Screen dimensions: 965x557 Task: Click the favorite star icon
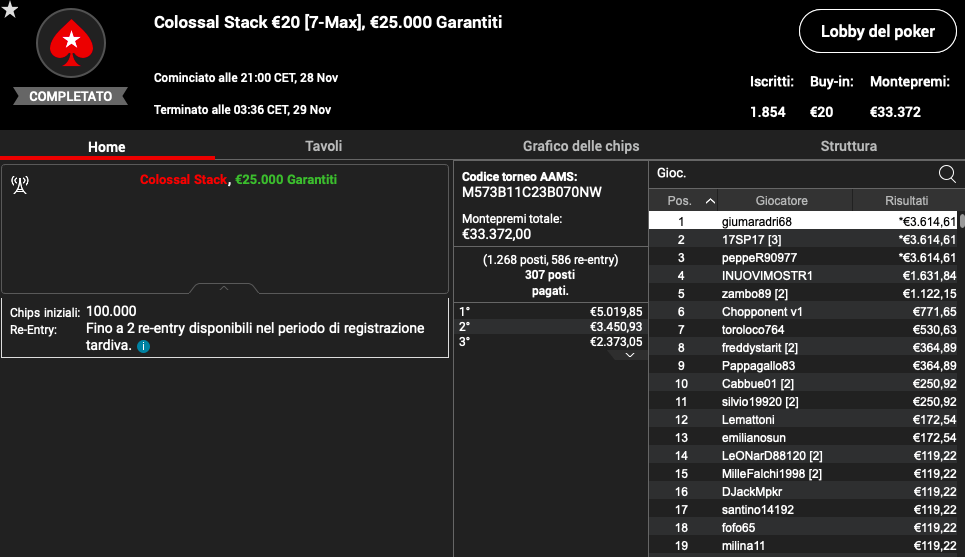pos(10,10)
